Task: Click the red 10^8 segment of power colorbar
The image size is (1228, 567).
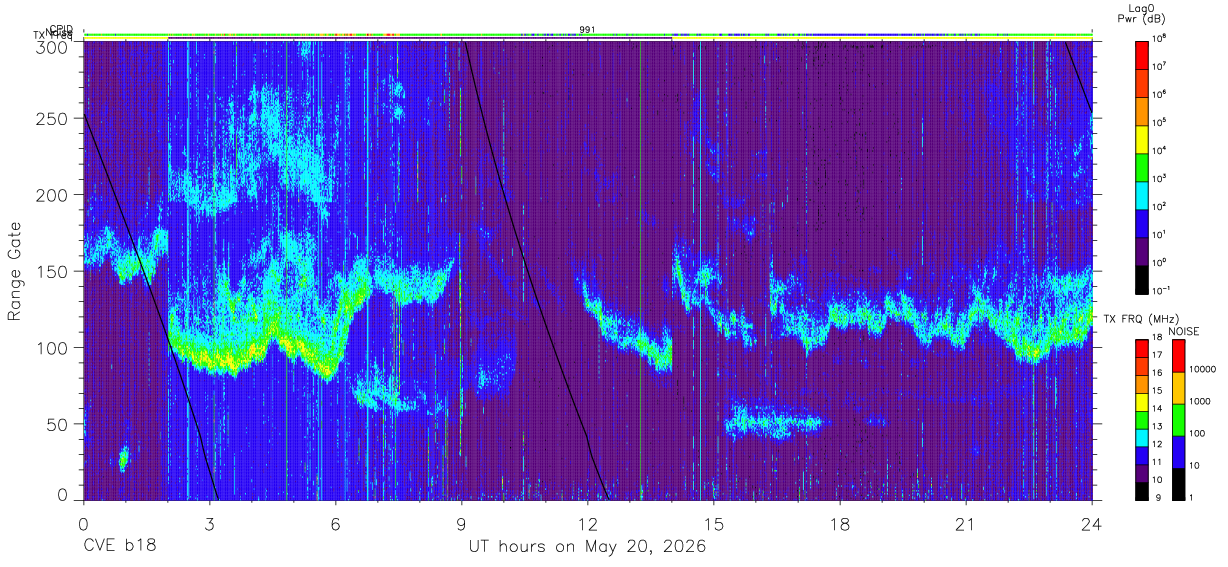Action: tap(1143, 53)
